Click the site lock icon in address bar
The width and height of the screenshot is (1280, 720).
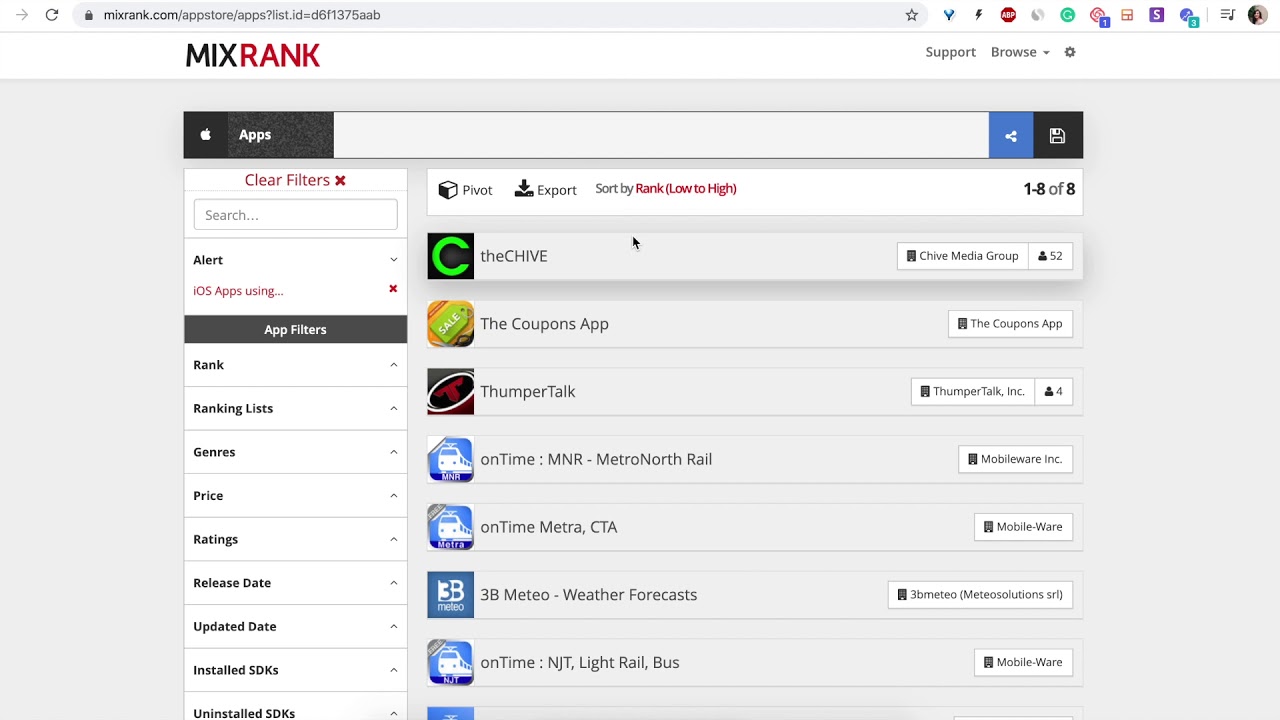click(90, 15)
